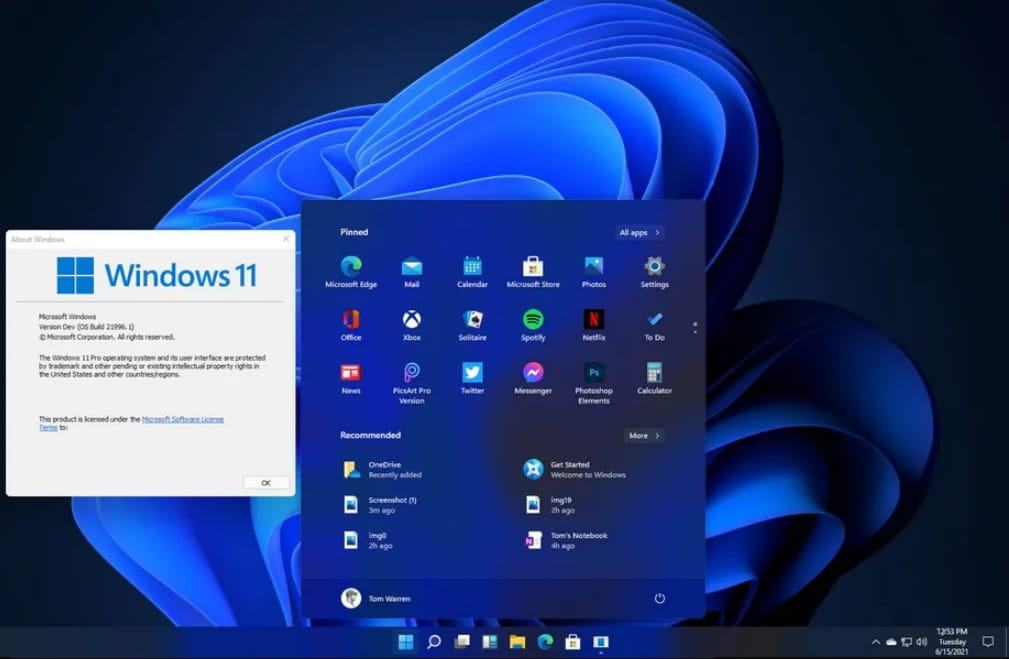Click Tom Warren's profile in Start menu

tap(375, 597)
